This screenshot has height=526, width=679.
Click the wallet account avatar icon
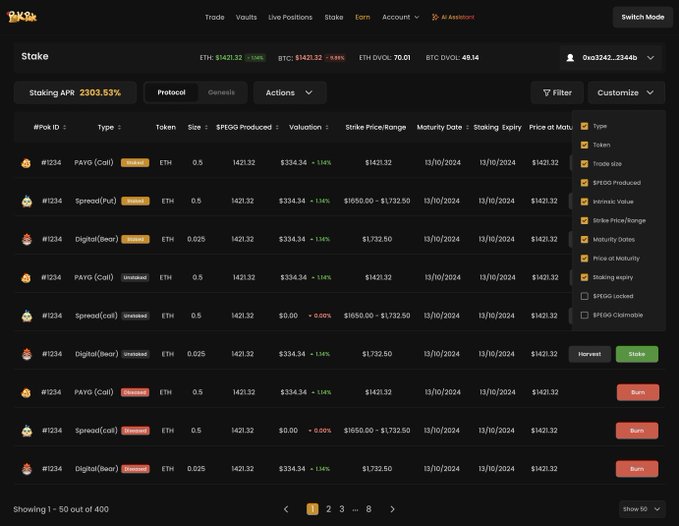tap(570, 58)
